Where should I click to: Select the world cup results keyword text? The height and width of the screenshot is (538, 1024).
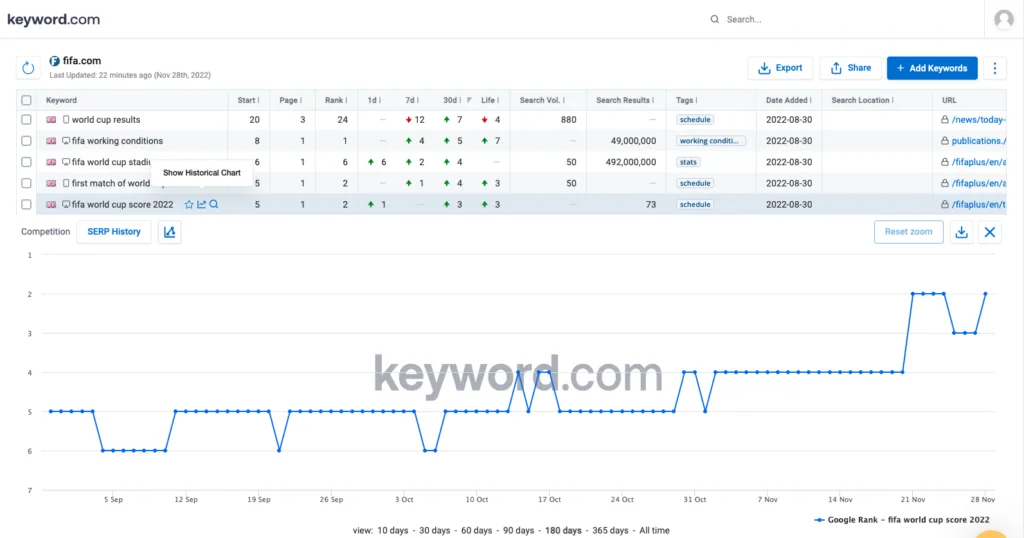pyautogui.click(x=106, y=119)
